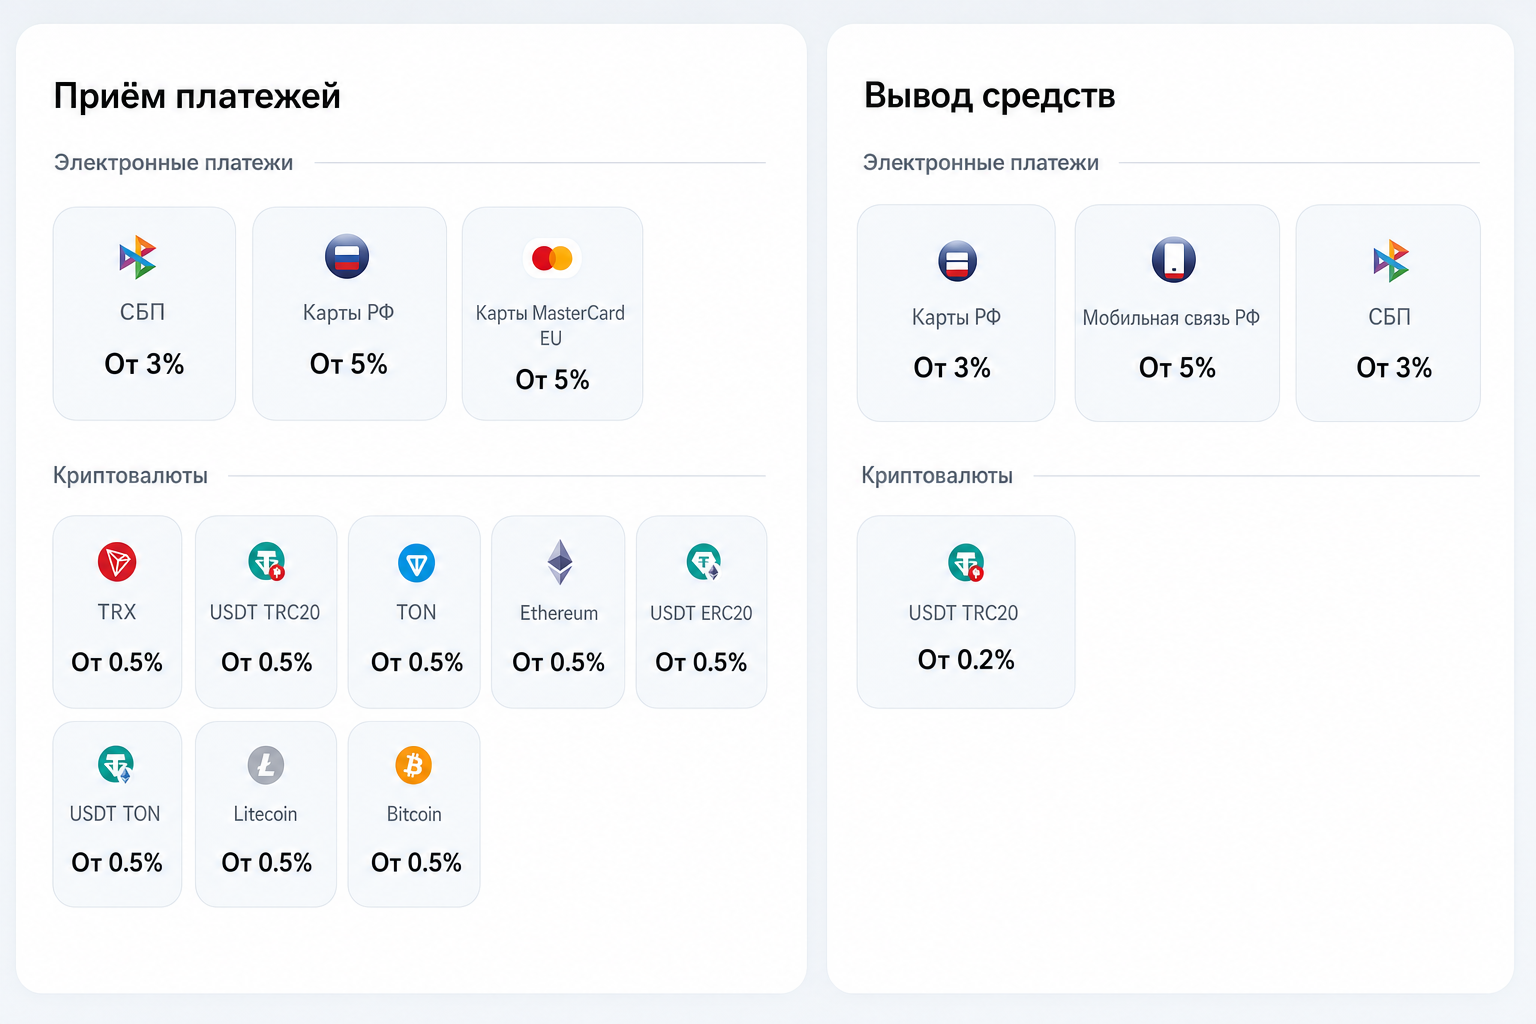This screenshot has width=1536, height=1024.
Task: Click От 5% under Карты MasterCard EU
Action: (x=552, y=380)
